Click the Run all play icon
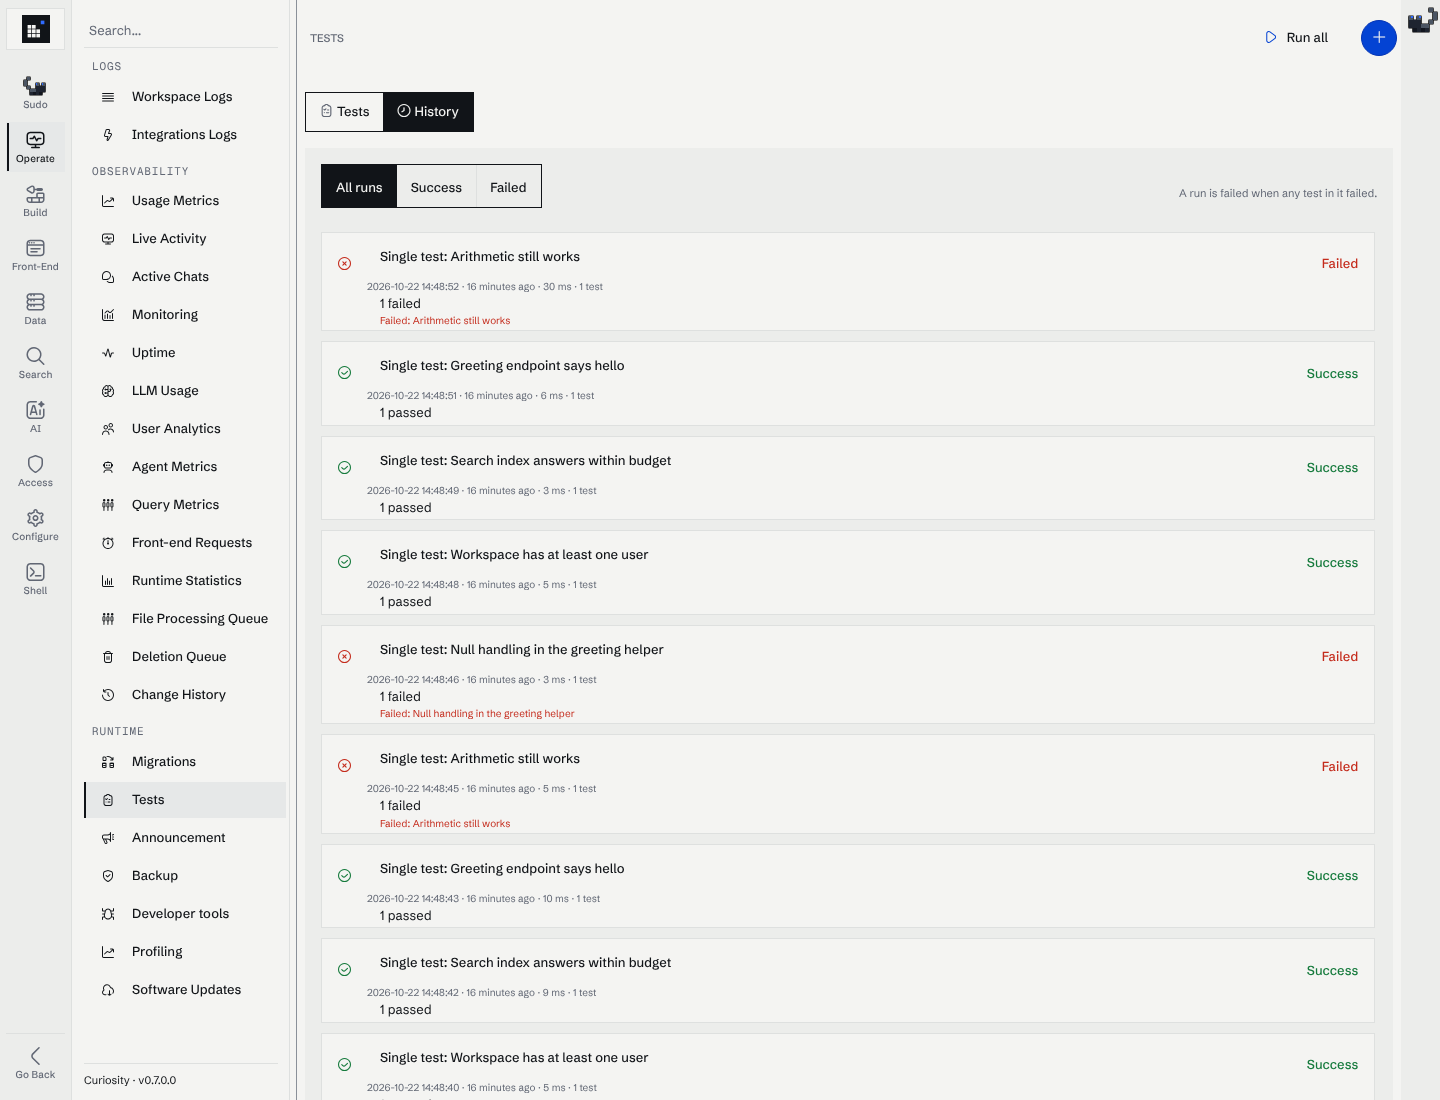1440x1100 pixels. [x=1271, y=37]
